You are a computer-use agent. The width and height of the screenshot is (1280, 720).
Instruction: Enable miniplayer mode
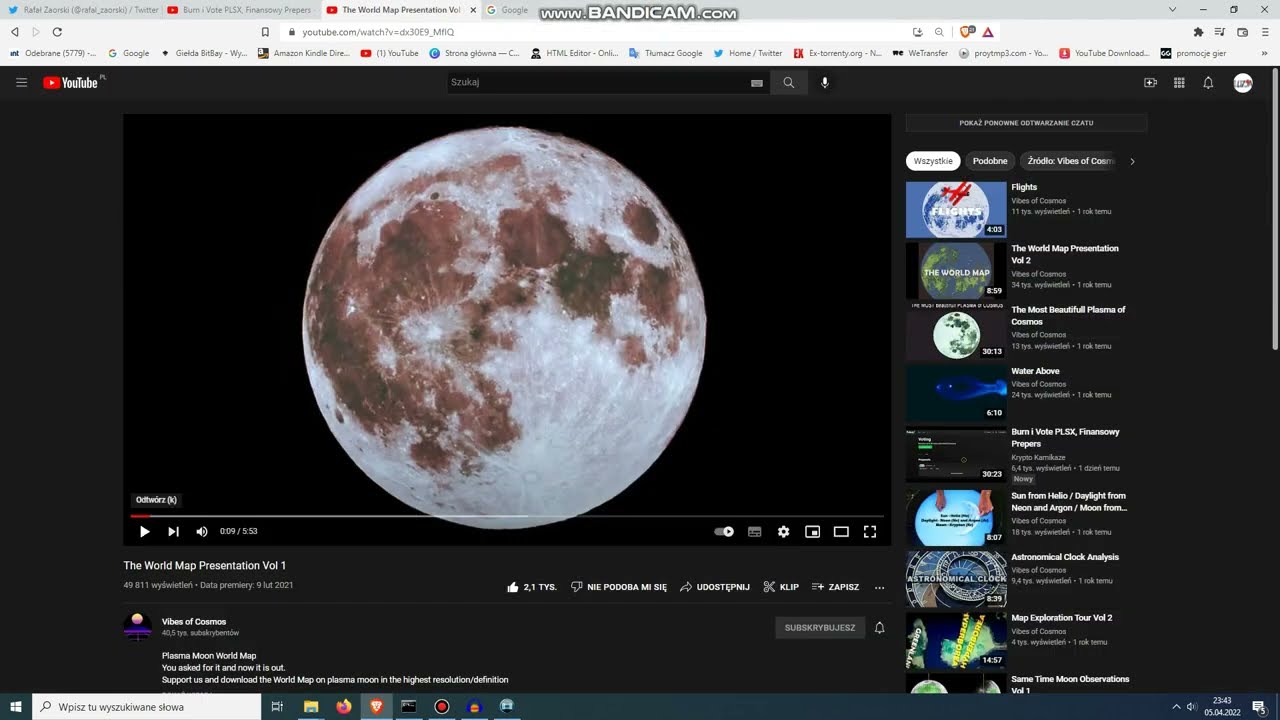813,532
